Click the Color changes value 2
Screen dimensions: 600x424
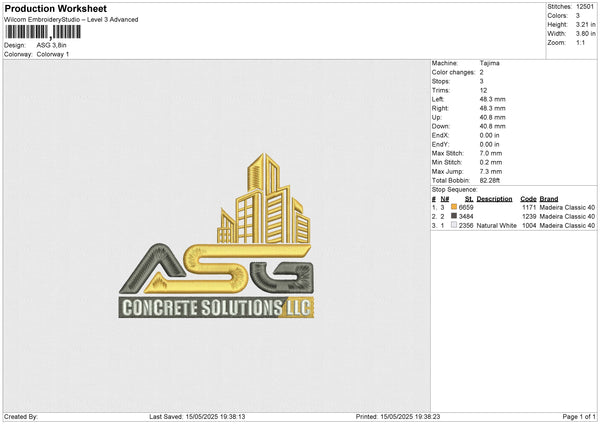(481, 72)
